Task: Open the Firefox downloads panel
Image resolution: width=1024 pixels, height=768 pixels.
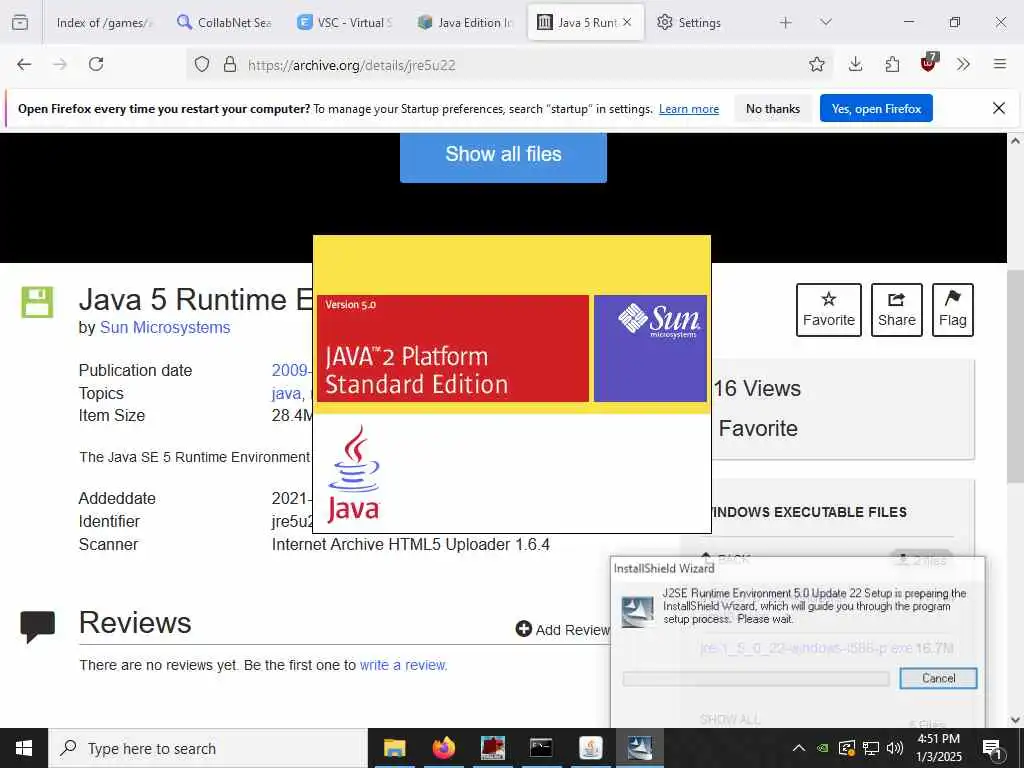Action: [x=856, y=64]
